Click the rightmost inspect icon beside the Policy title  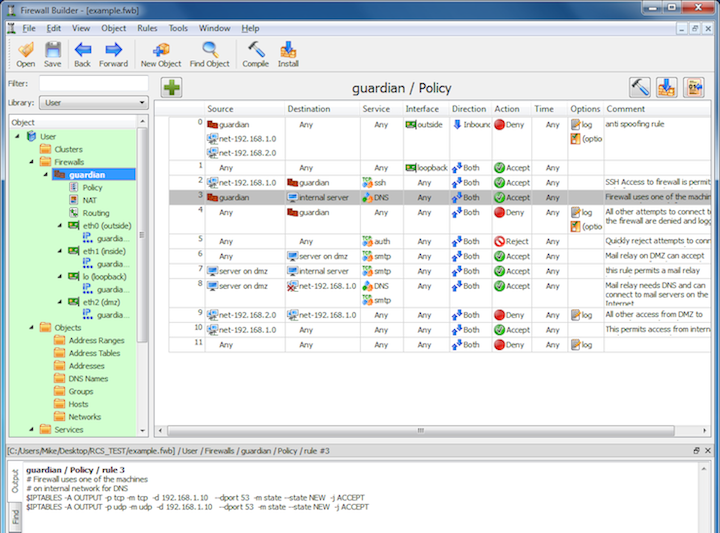pyautogui.click(x=694, y=87)
